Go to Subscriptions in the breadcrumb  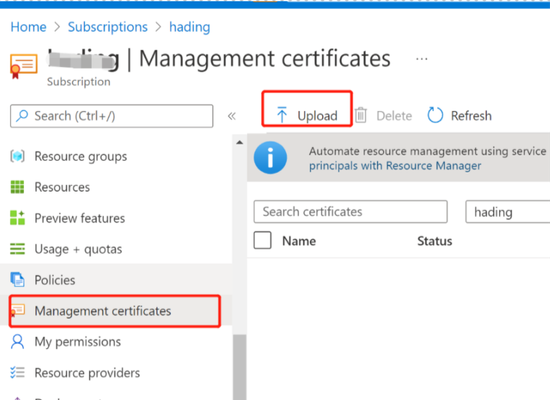coord(108,27)
